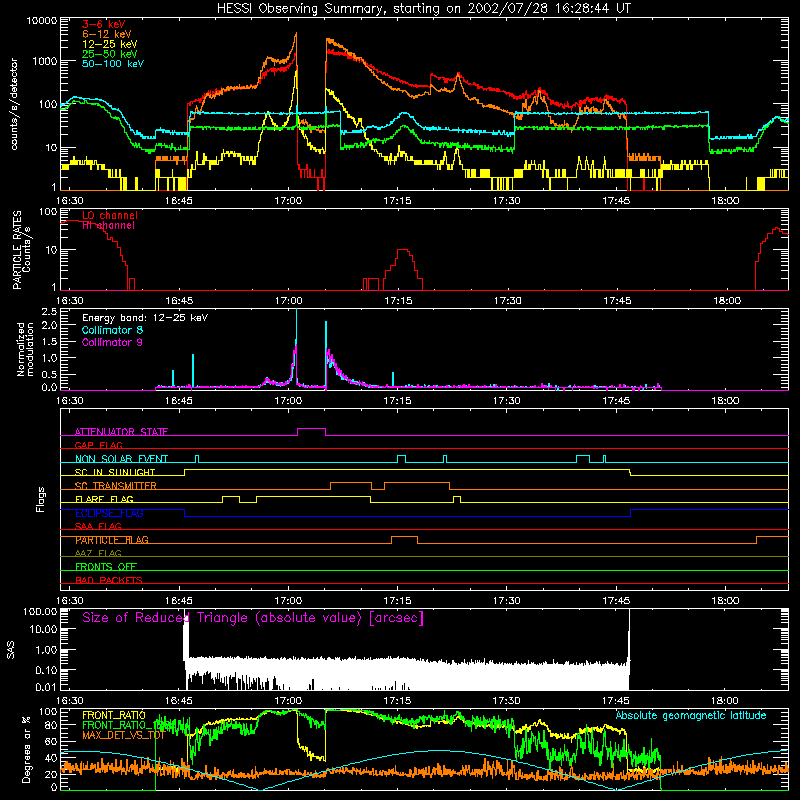Click the Size of Reduced Triangle label
The width and height of the screenshot is (800, 800).
[253, 618]
